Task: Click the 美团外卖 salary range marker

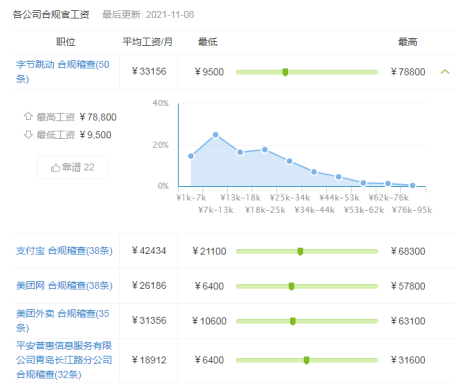Action: 293,321
